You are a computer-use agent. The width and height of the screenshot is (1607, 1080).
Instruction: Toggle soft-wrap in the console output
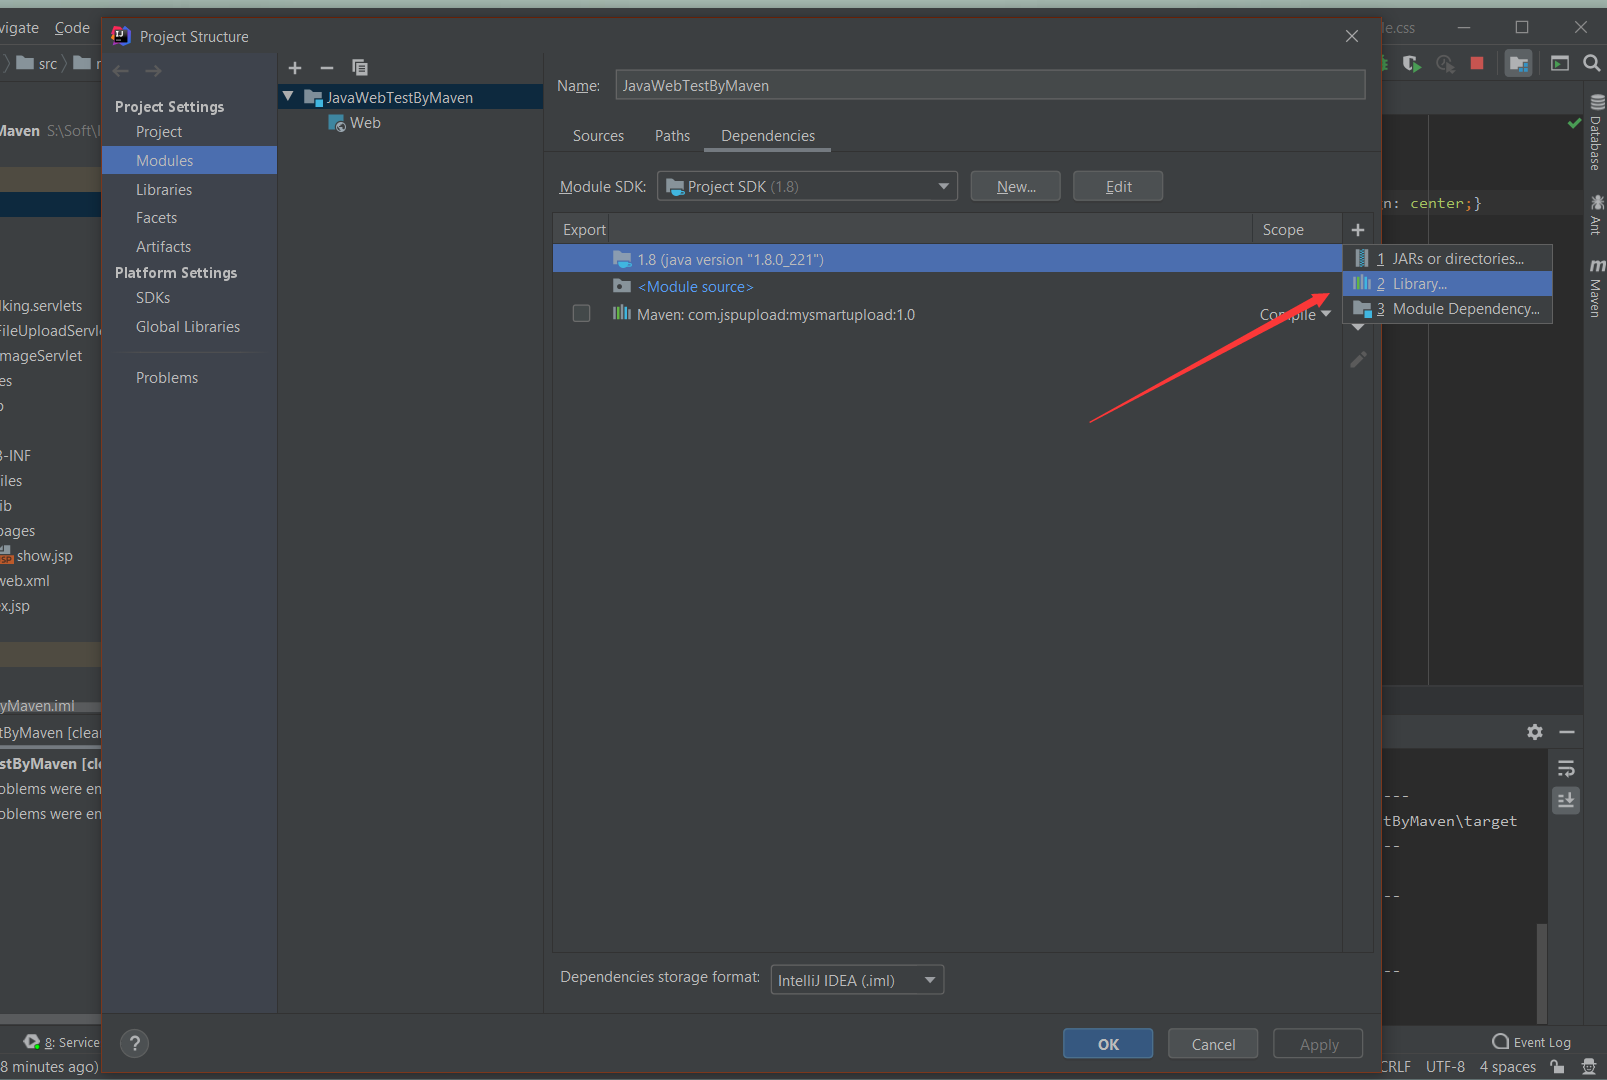pos(1566,768)
